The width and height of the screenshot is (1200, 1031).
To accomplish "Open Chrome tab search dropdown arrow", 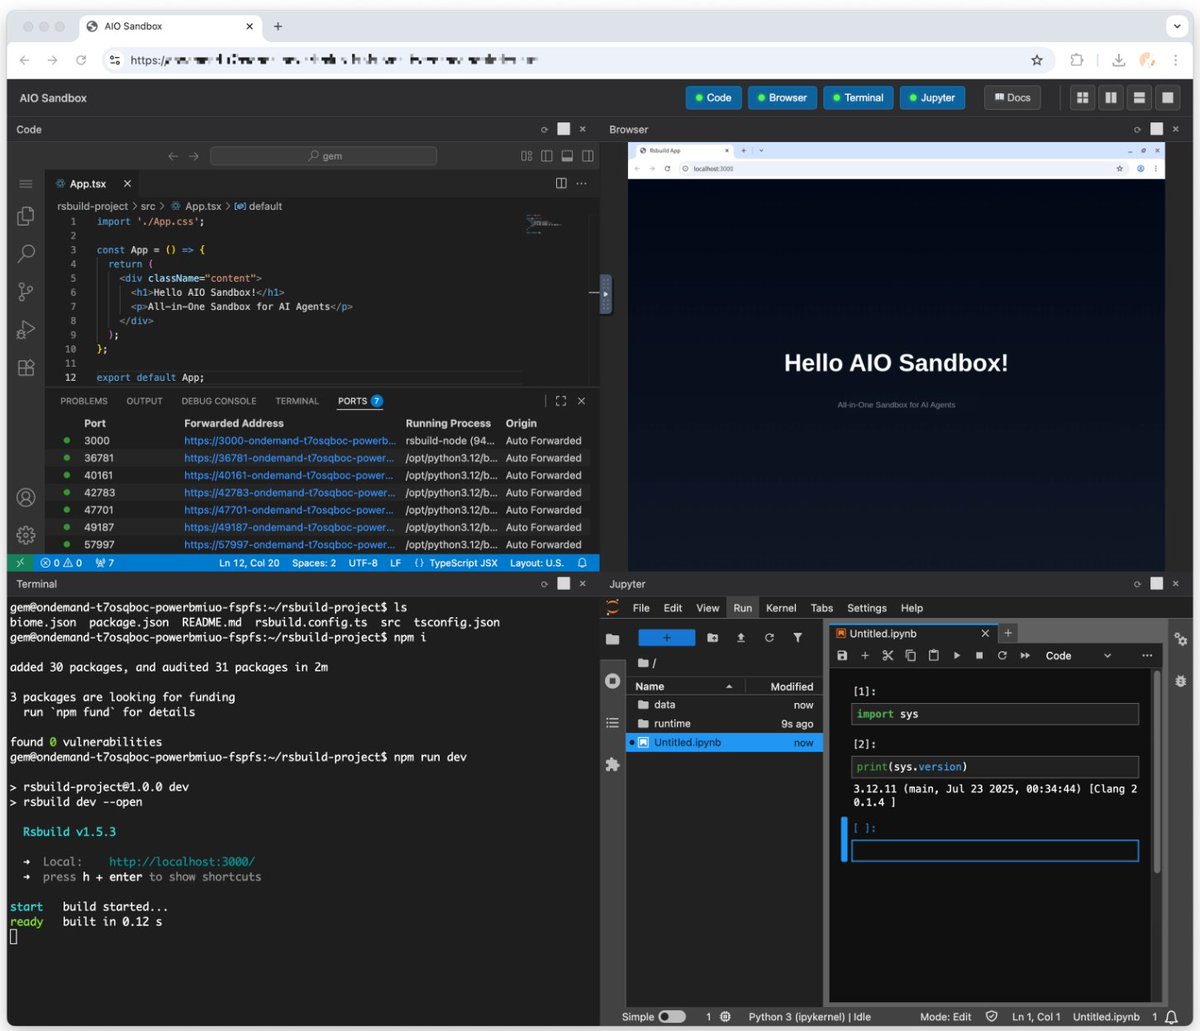I will click(1177, 26).
